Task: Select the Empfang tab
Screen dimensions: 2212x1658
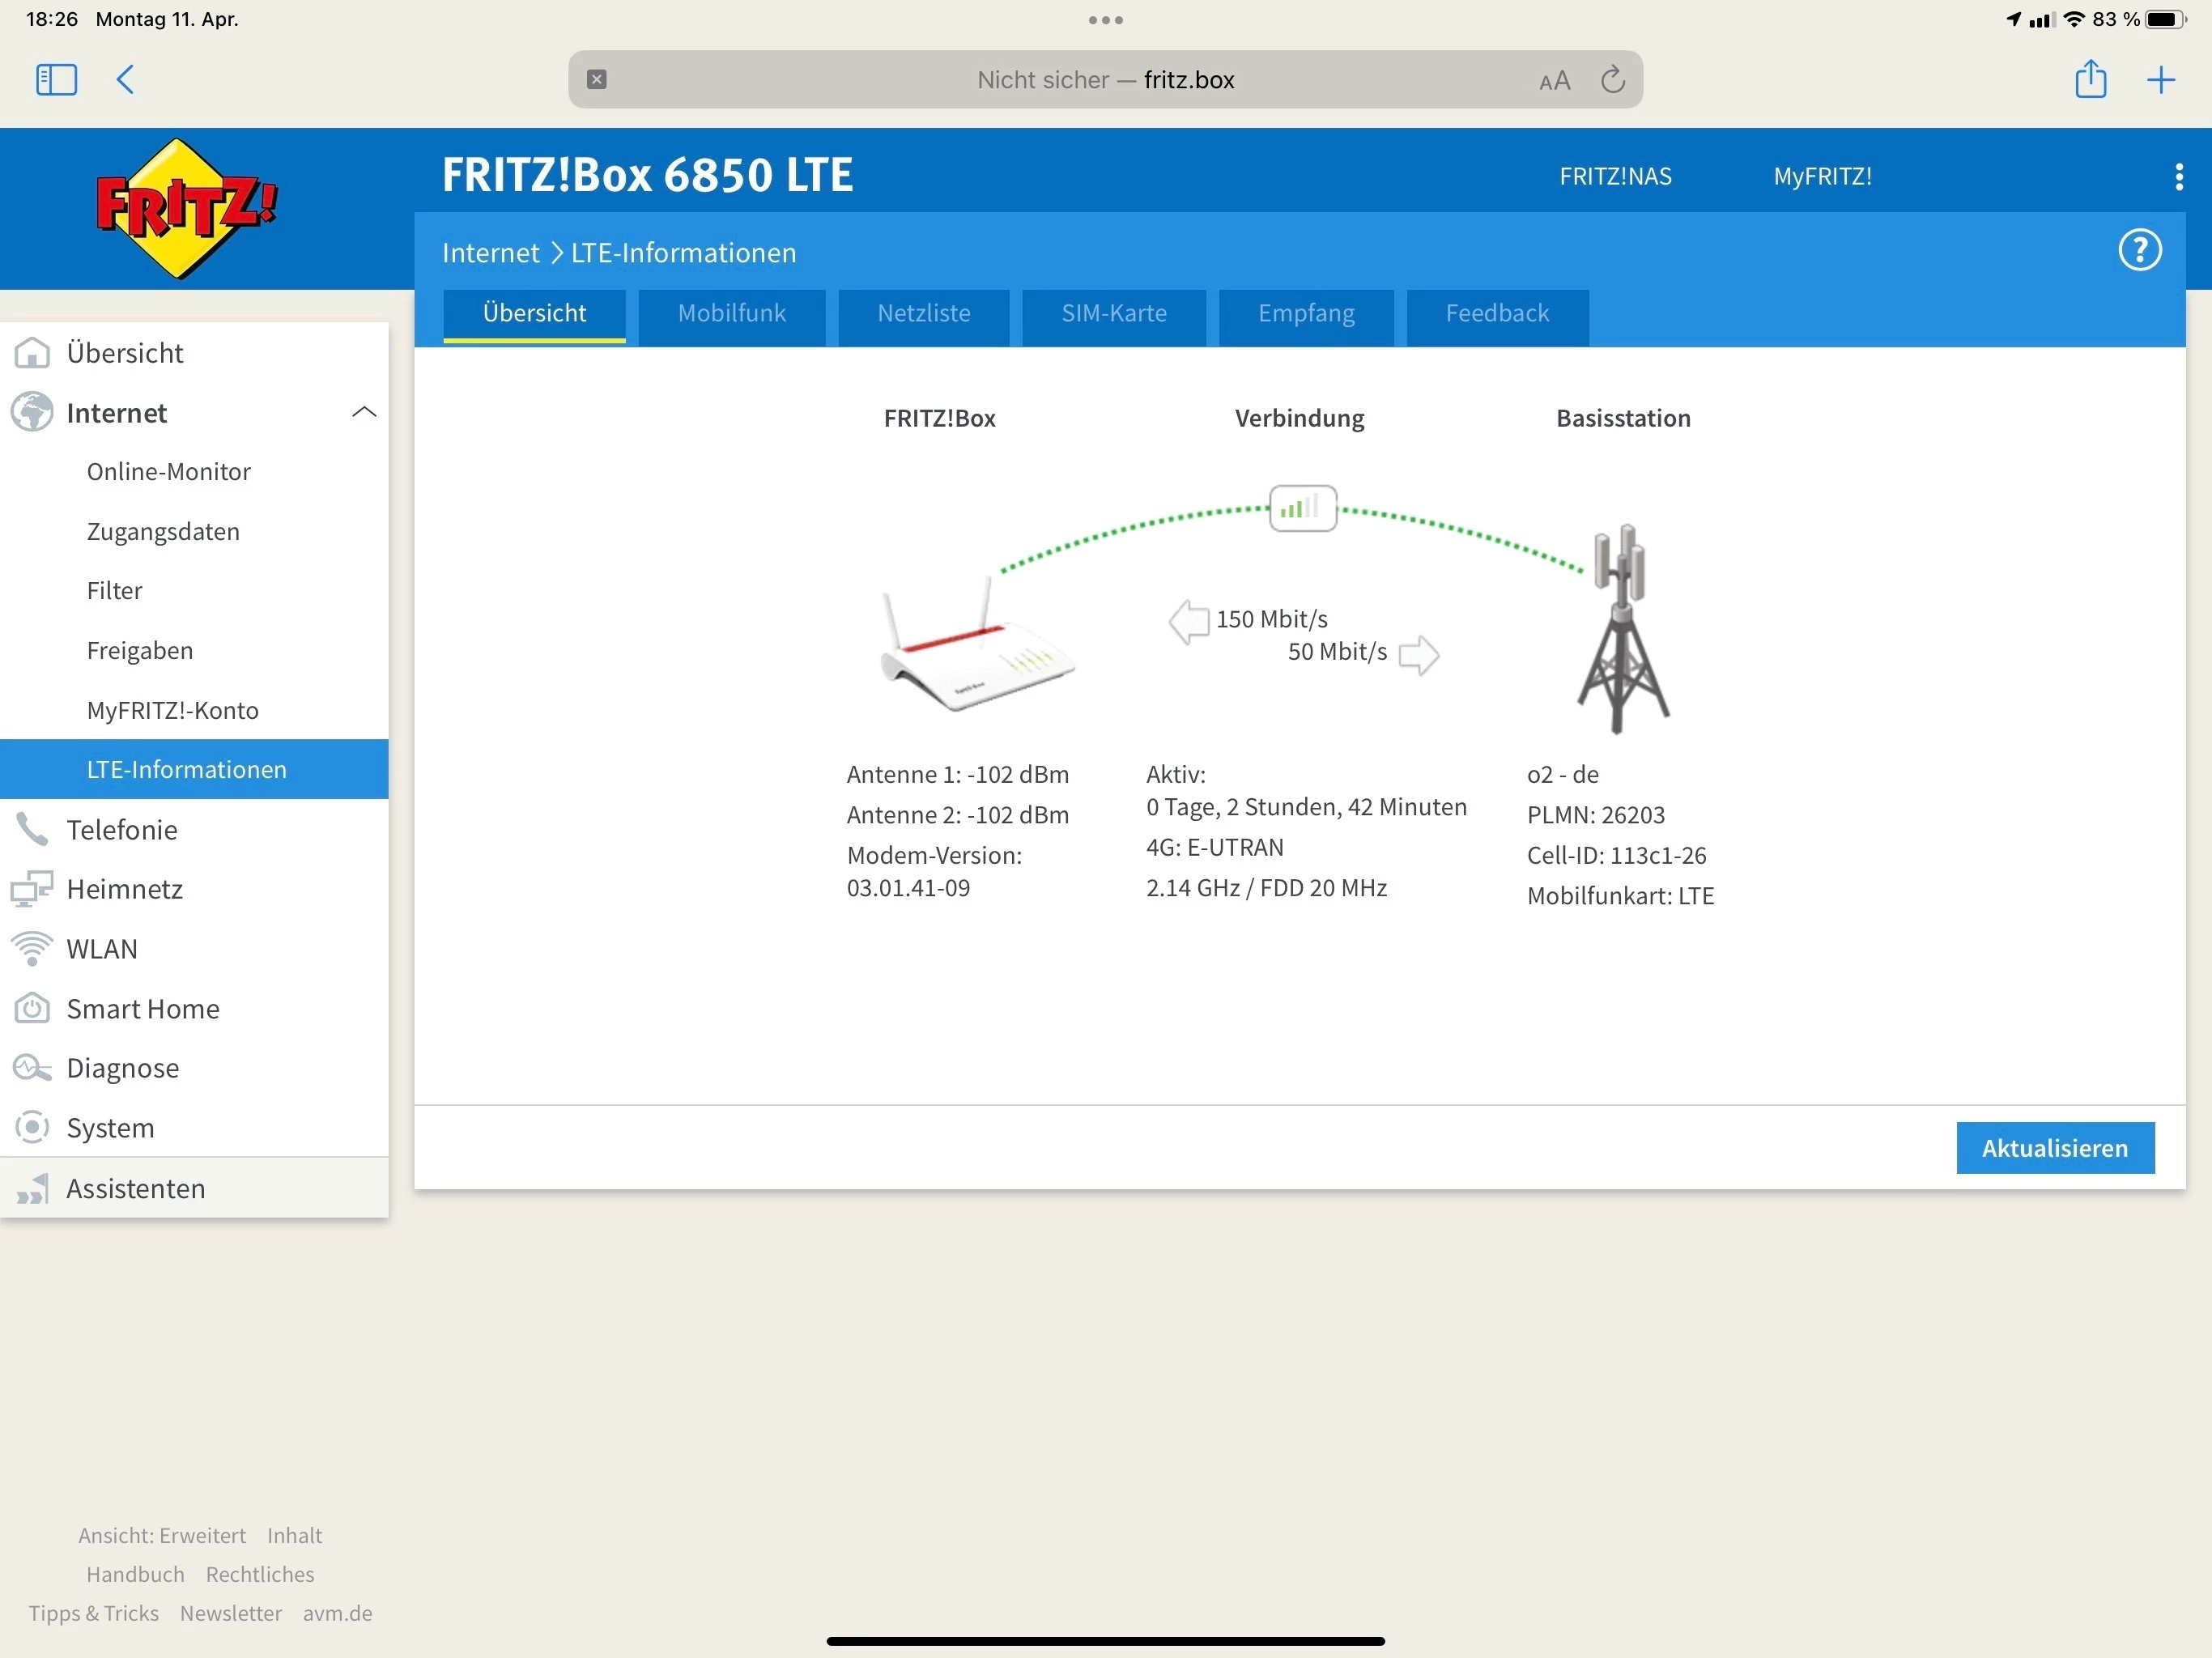Action: pyautogui.click(x=1305, y=314)
